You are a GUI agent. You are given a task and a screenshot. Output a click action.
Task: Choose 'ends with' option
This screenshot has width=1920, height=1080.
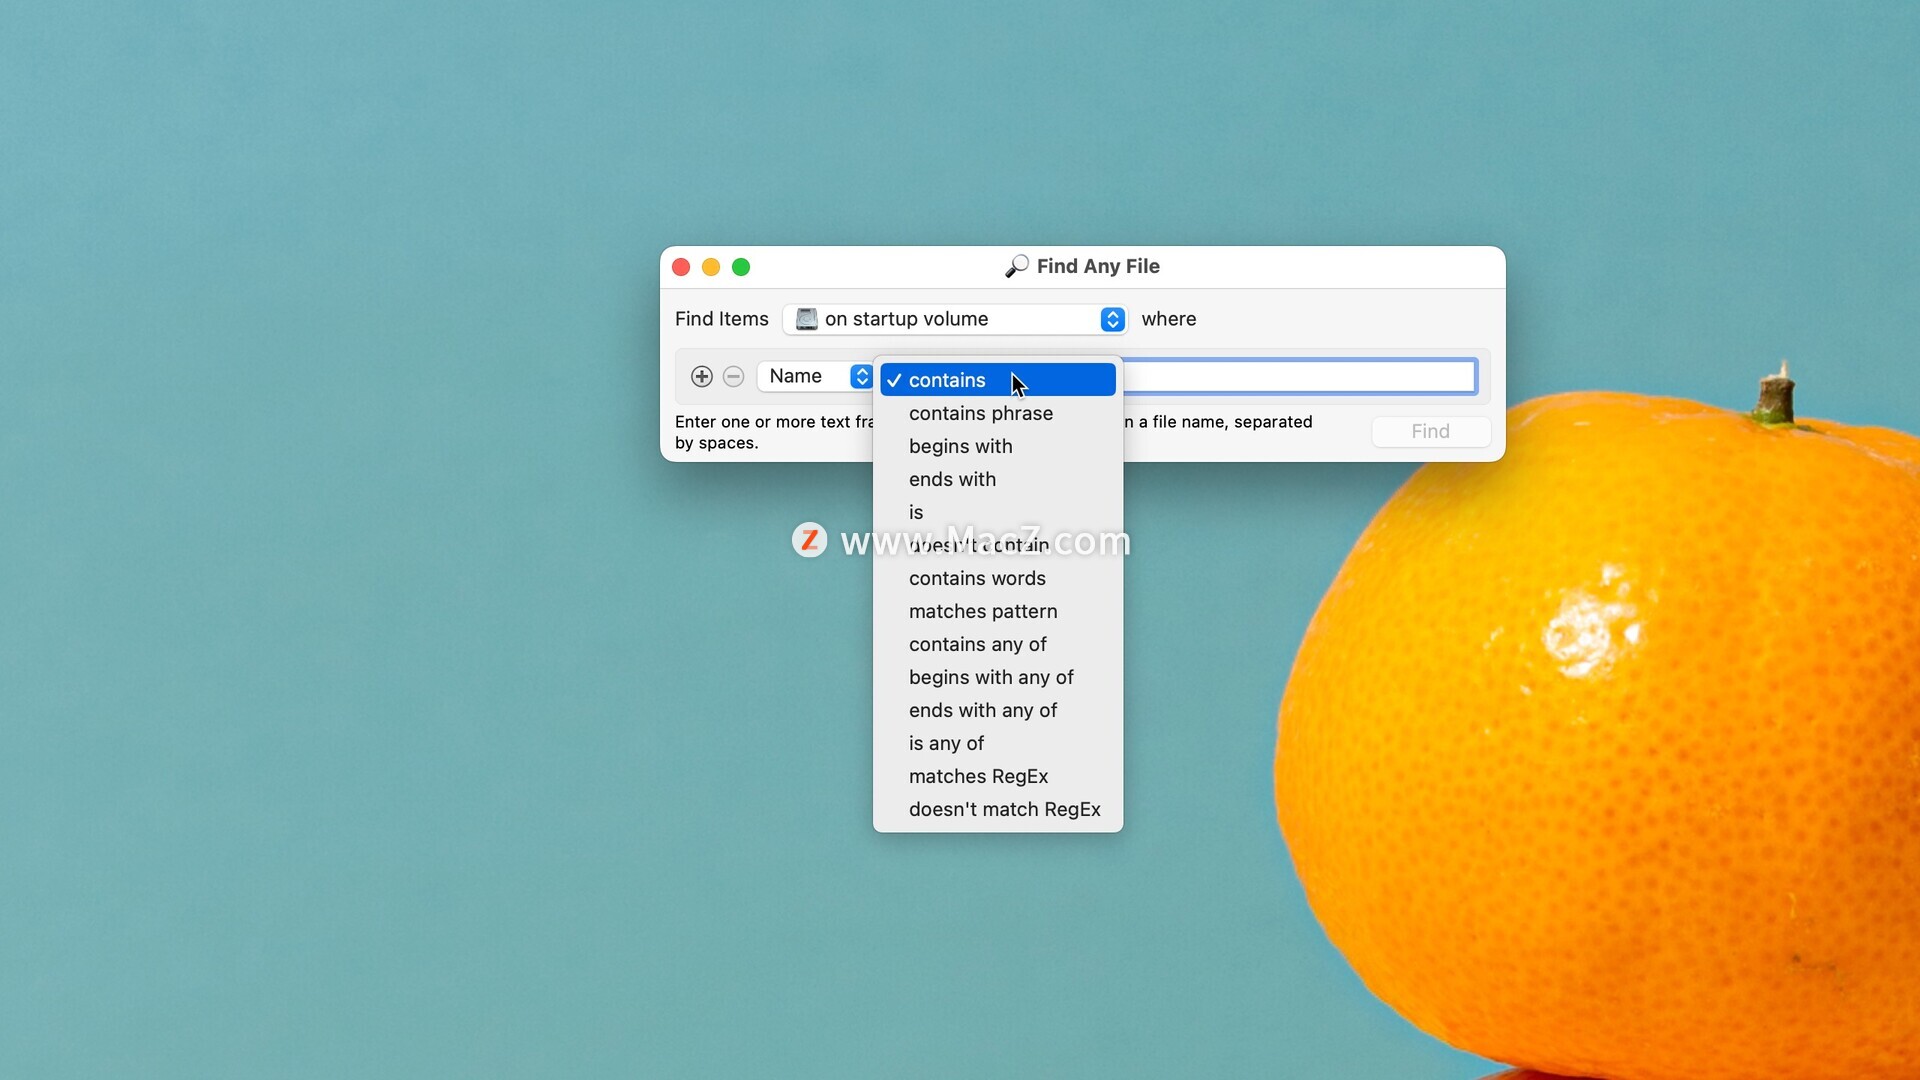tap(997, 479)
